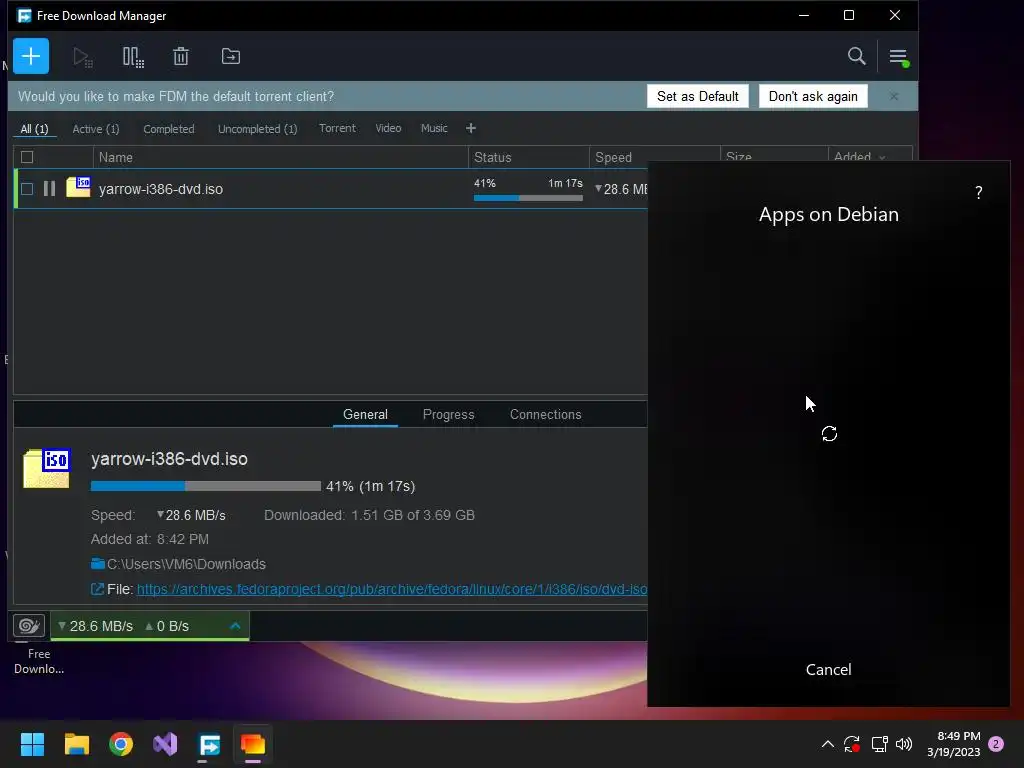The width and height of the screenshot is (1024, 768).
Task: Tick the yarrow-i386-dvd.iso row checkbox
Action: coord(27,189)
